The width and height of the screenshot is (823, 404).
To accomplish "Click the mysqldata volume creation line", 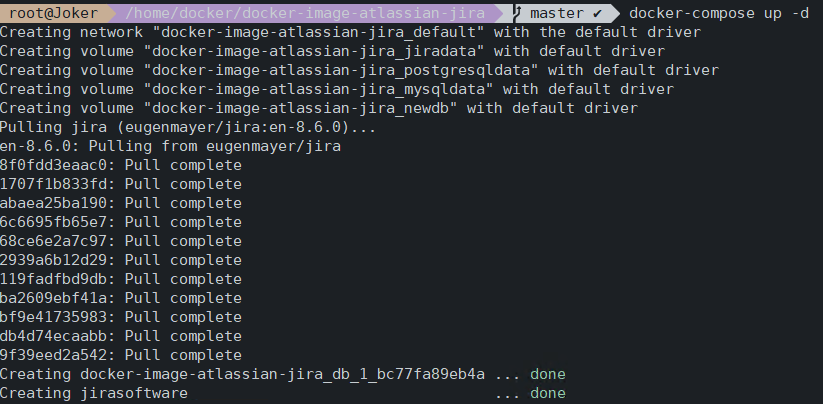I will (336, 89).
